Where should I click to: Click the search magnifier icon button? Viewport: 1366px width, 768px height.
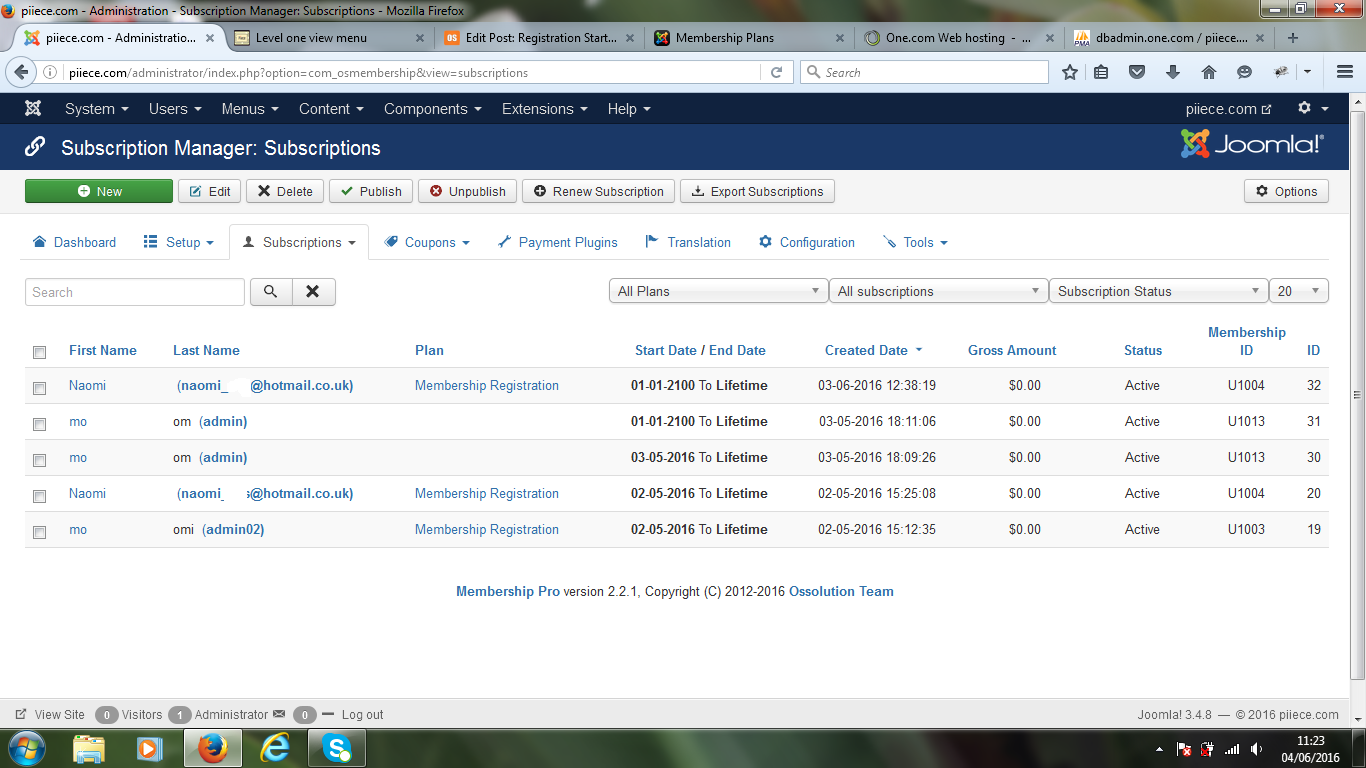[x=270, y=292]
